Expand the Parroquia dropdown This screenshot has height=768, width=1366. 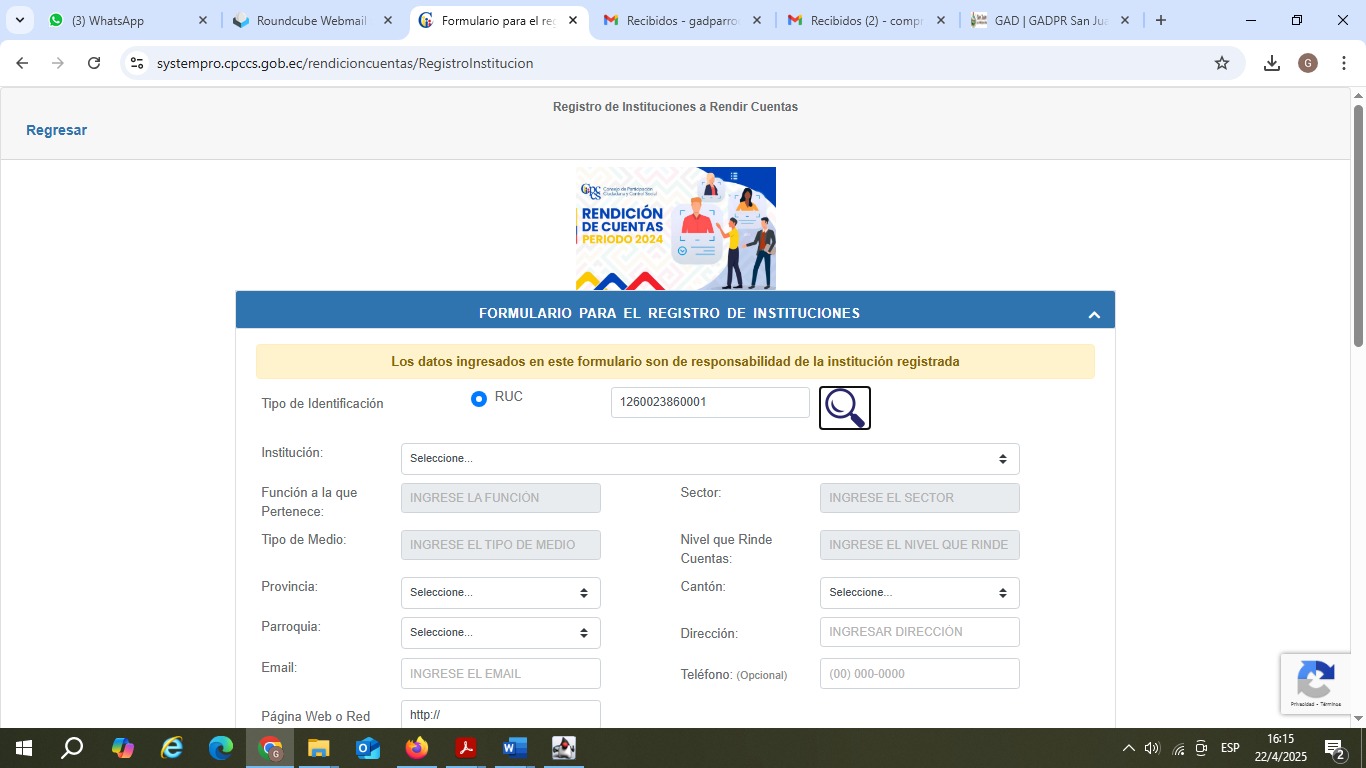pyautogui.click(x=500, y=633)
